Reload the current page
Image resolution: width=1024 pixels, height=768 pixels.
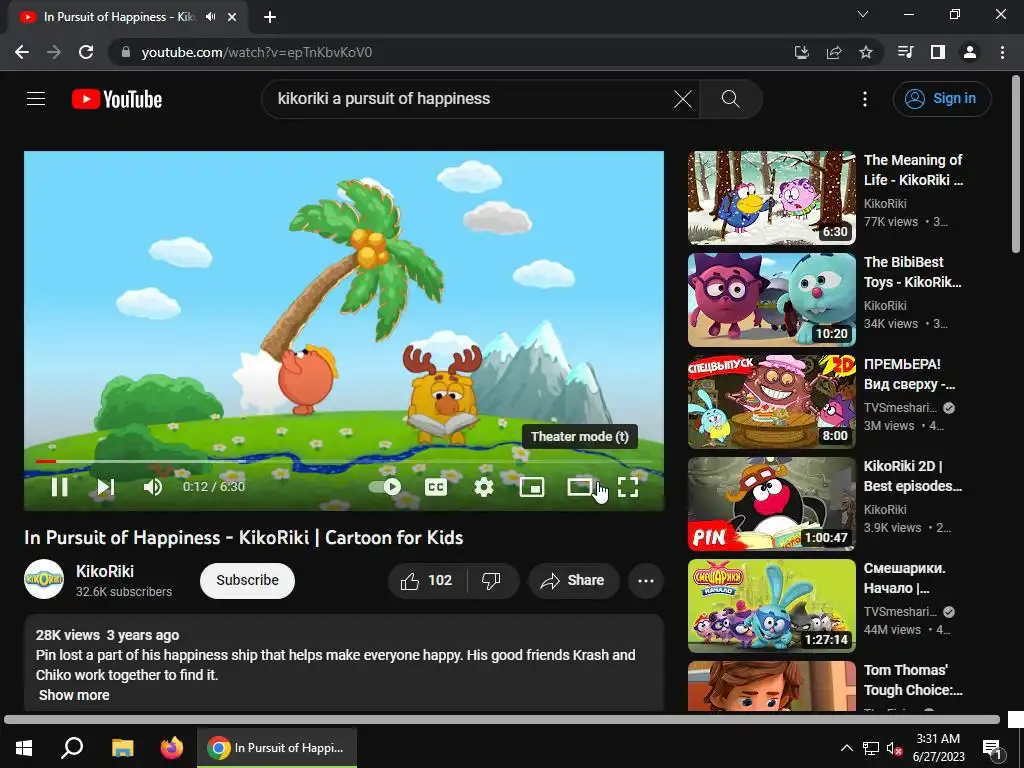coord(86,52)
